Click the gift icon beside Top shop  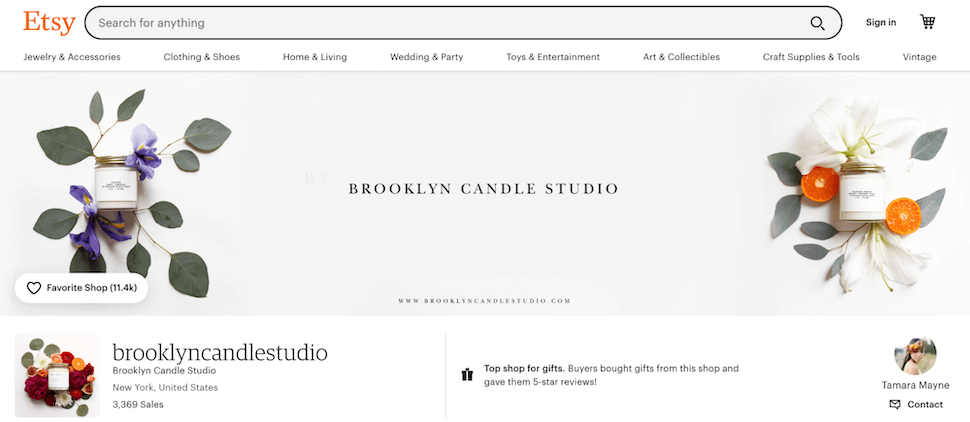467,375
